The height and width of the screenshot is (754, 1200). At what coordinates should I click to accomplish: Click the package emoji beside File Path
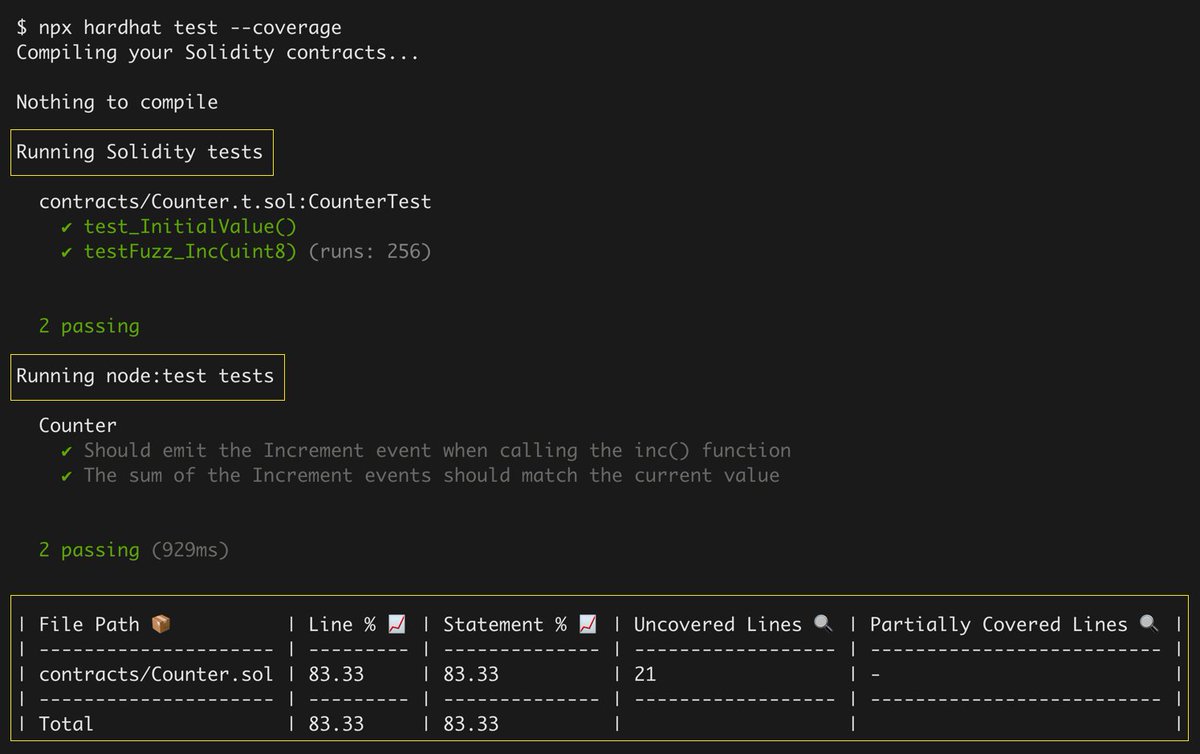tap(160, 624)
